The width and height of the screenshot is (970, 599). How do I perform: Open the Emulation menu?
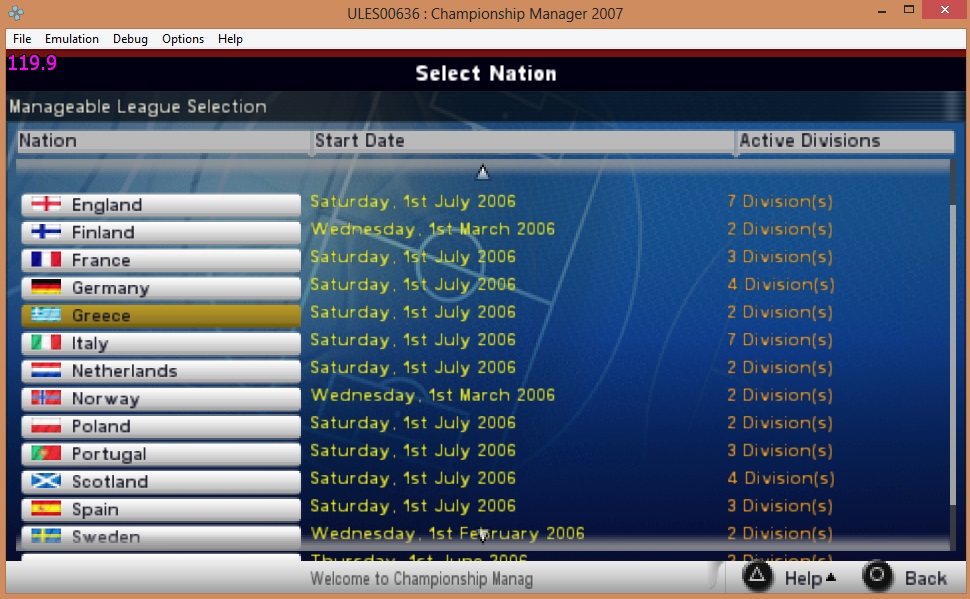click(71, 39)
